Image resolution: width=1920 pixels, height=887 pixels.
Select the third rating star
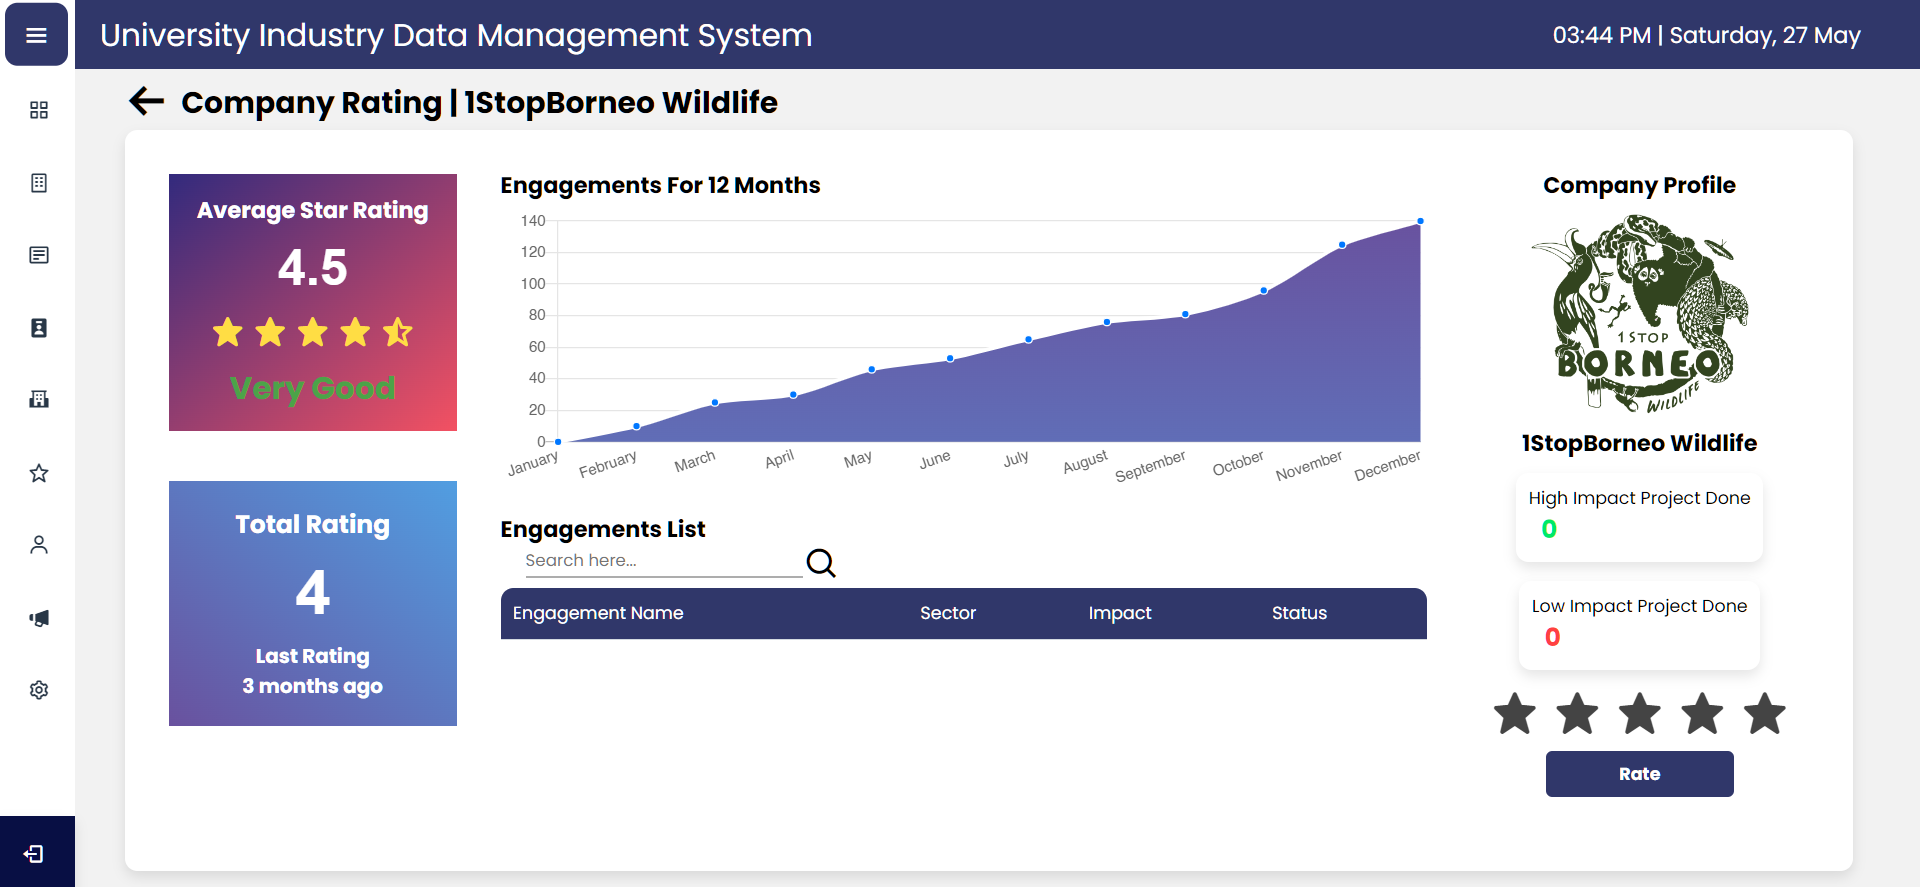pos(1639,714)
